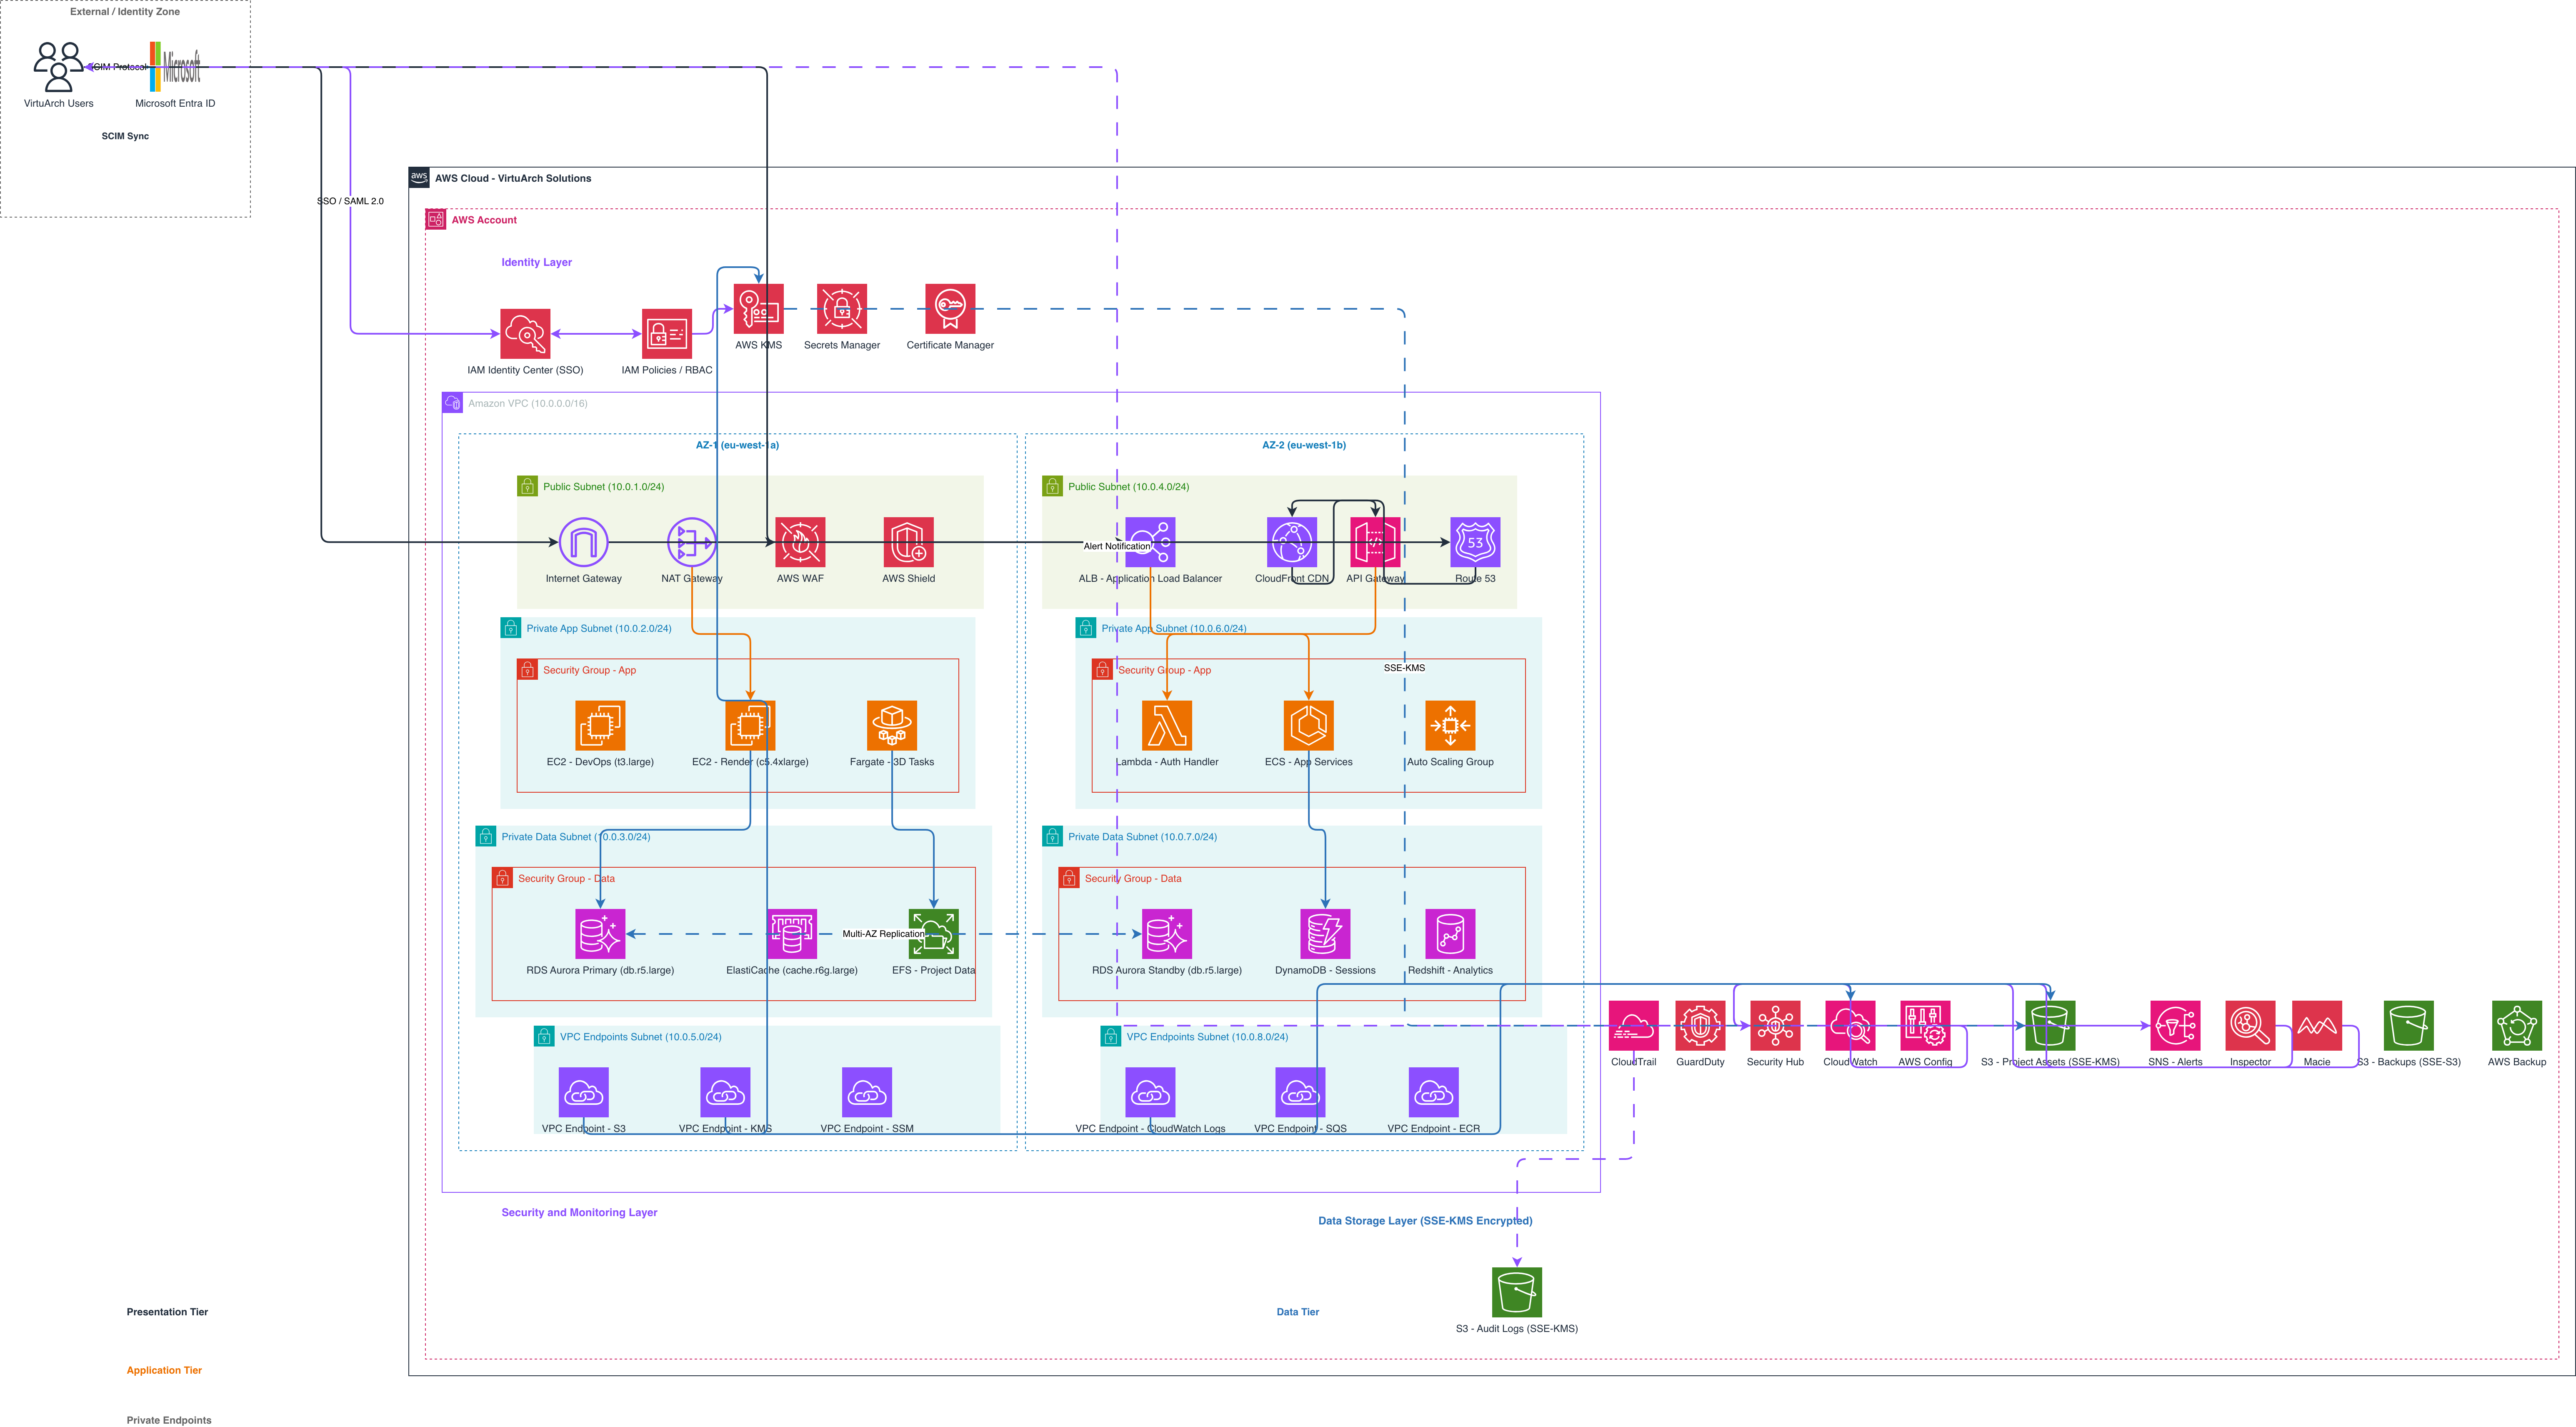Select the Certificate Manager icon
Viewport: 2576px width, 1427px height.
click(x=950, y=309)
